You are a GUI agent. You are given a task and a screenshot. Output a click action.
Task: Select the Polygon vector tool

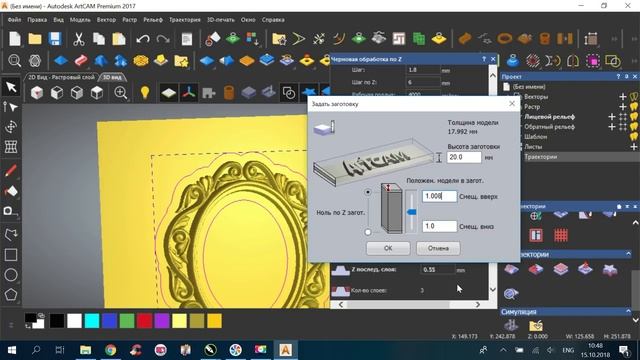(x=11, y=294)
